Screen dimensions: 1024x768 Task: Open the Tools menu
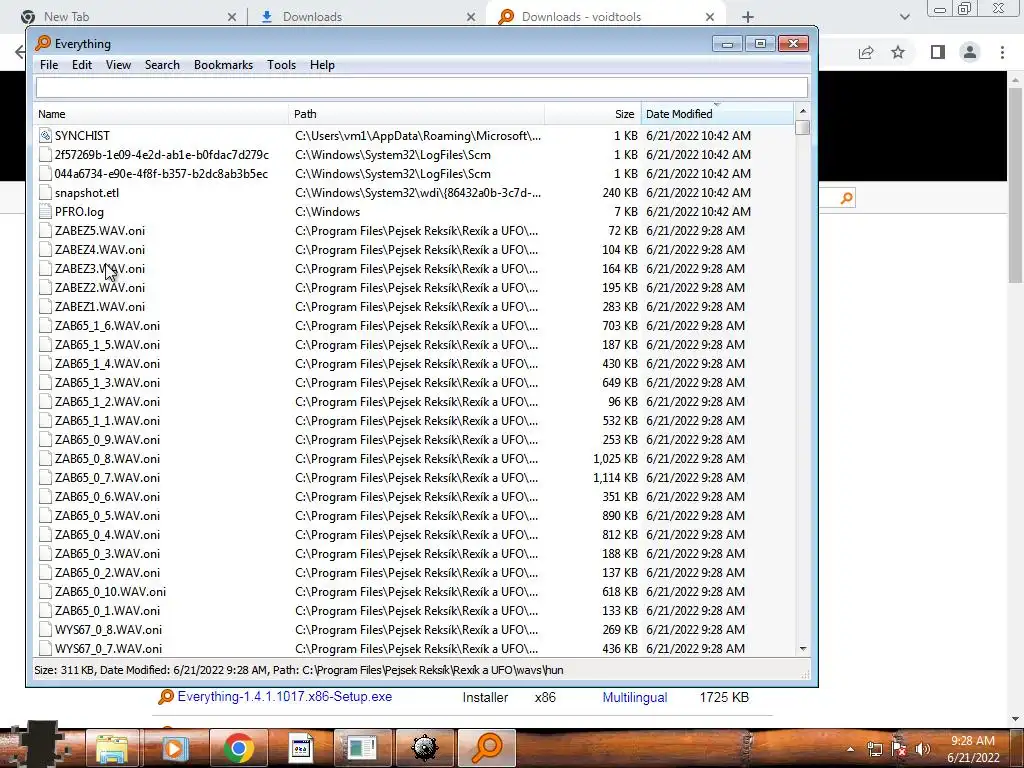click(x=281, y=65)
